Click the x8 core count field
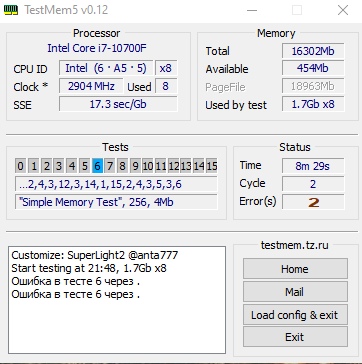The image size is (362, 364). point(166,68)
